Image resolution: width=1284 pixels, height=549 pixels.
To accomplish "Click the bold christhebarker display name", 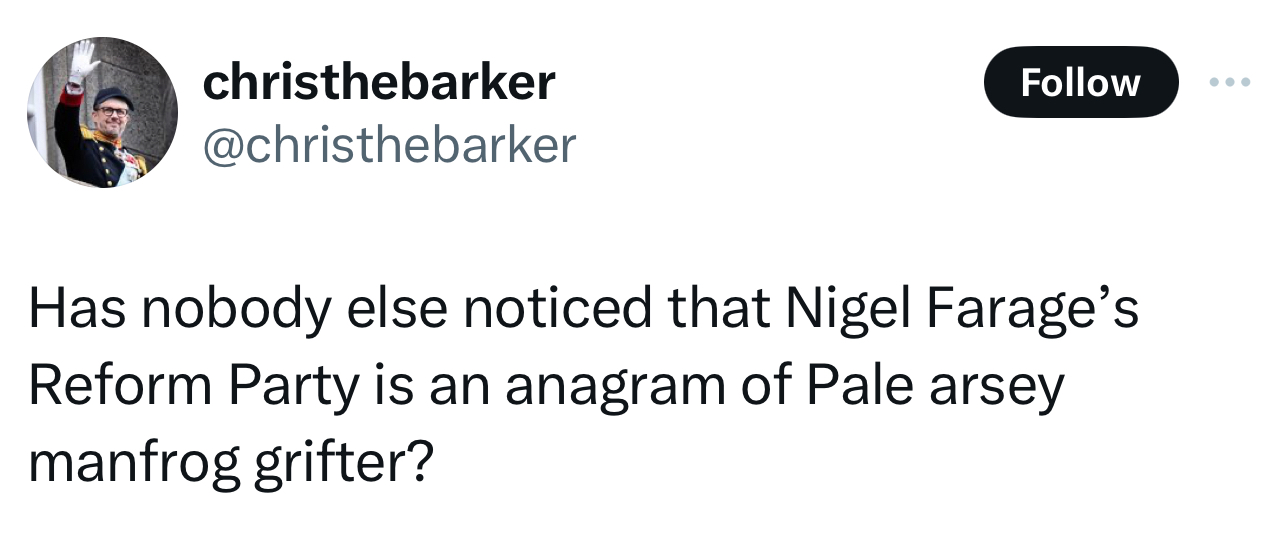I will click(x=378, y=82).
